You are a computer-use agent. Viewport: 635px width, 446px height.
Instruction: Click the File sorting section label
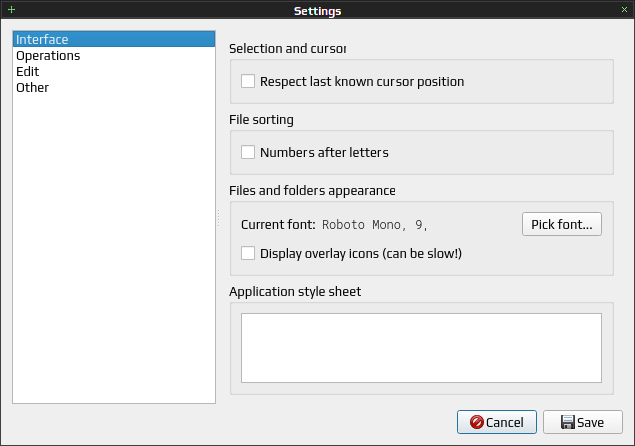(x=261, y=120)
